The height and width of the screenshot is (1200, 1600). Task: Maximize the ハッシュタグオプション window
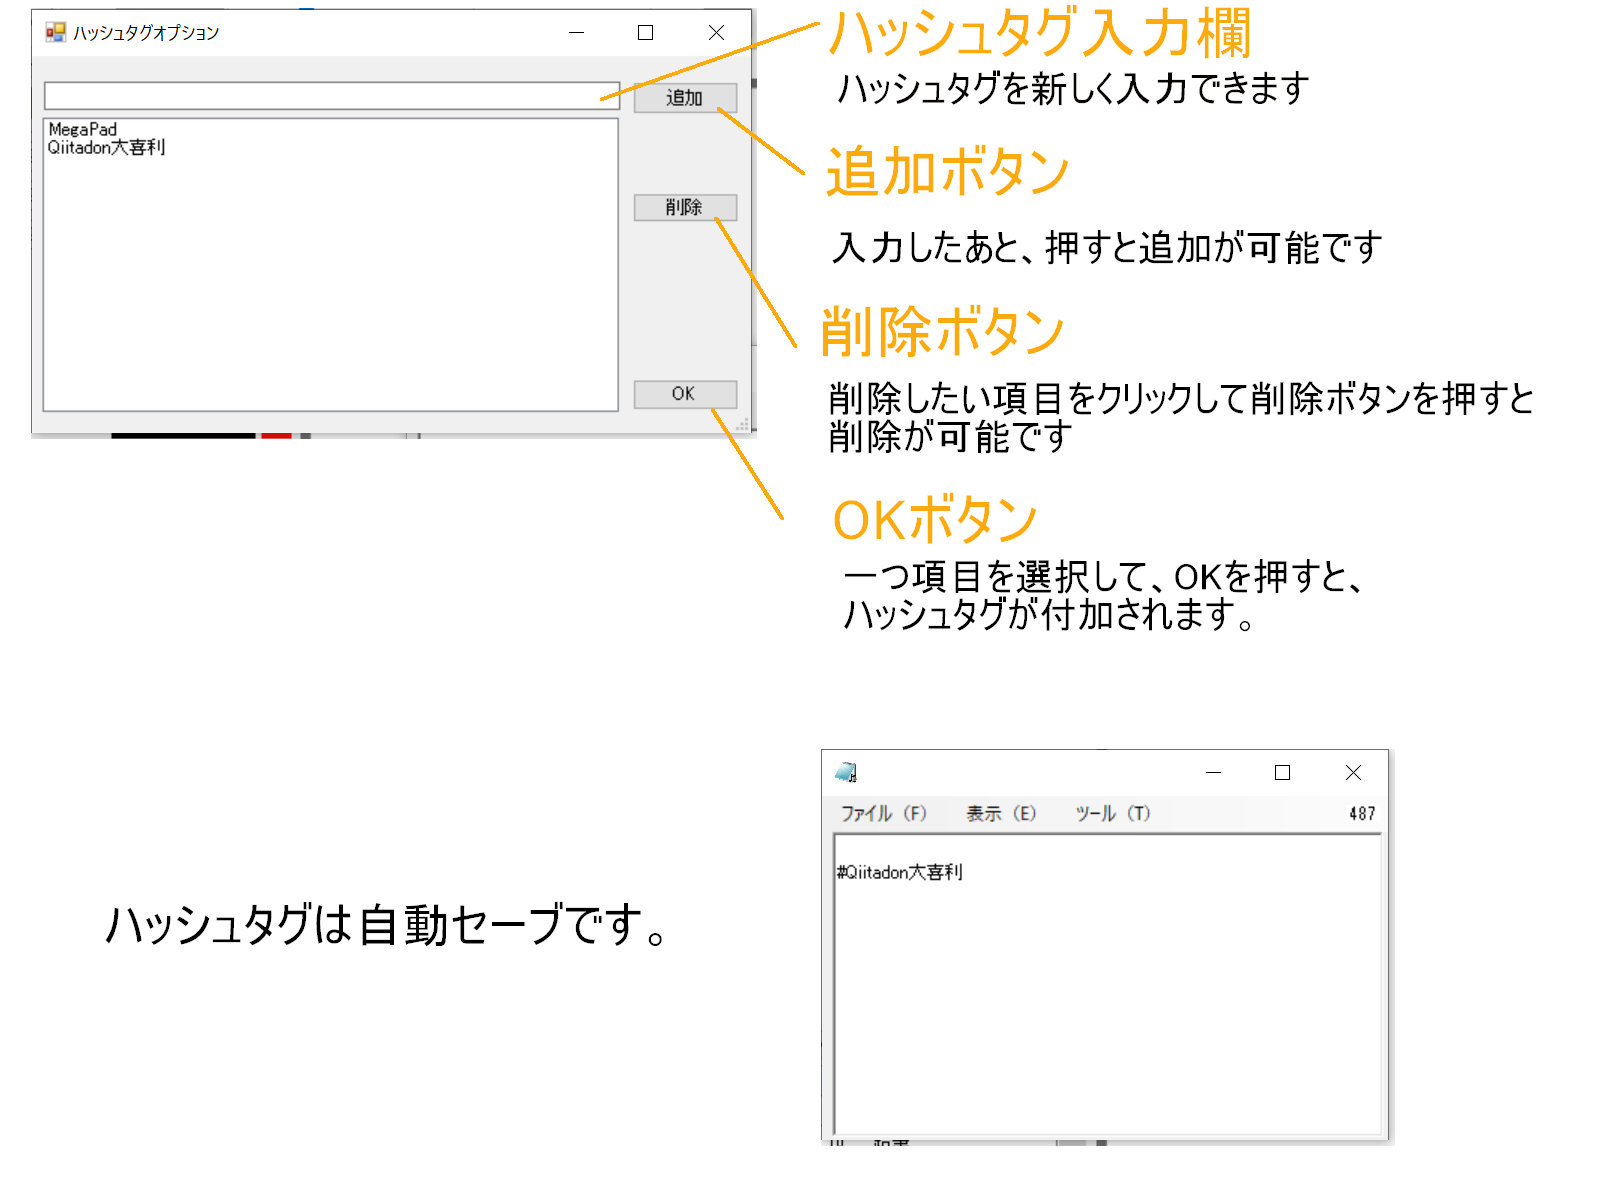click(x=646, y=33)
